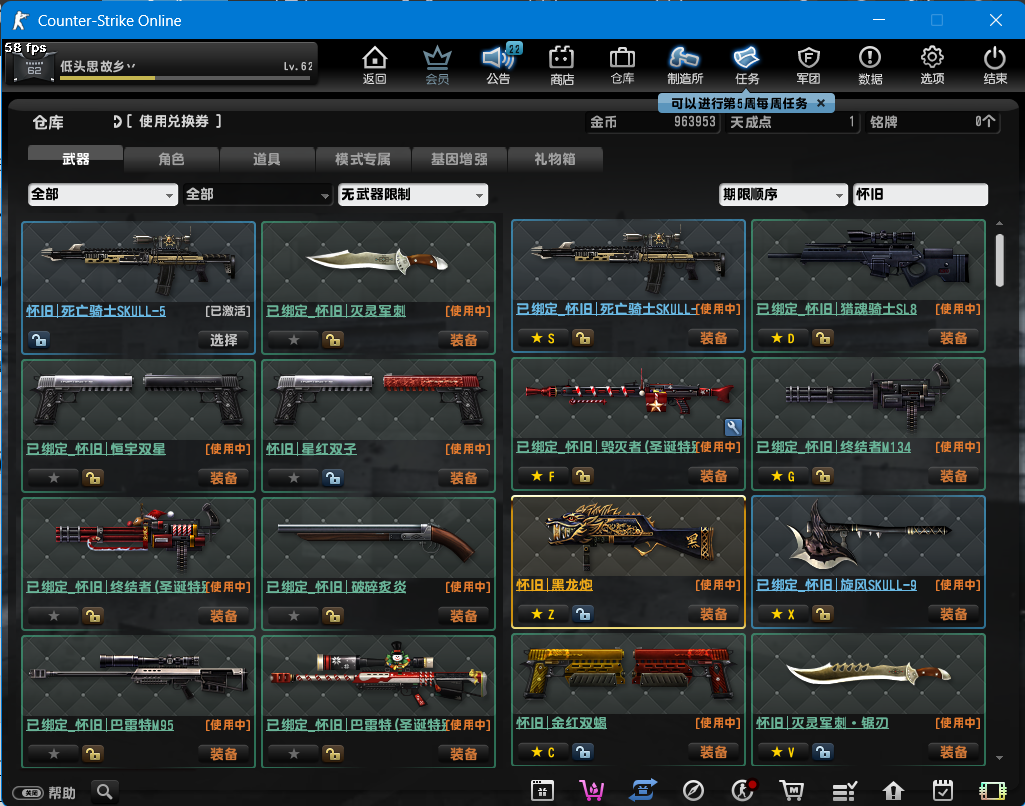Open the blue gift exchange arrows icon
Screen dimensions: 1025x806
(643, 791)
